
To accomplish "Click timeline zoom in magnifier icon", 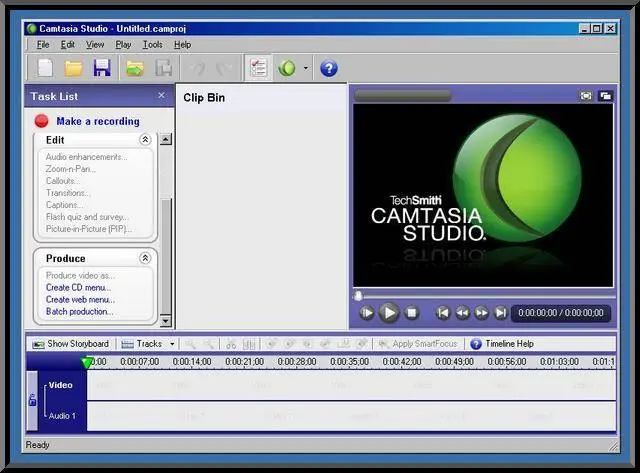I will click(x=190, y=344).
